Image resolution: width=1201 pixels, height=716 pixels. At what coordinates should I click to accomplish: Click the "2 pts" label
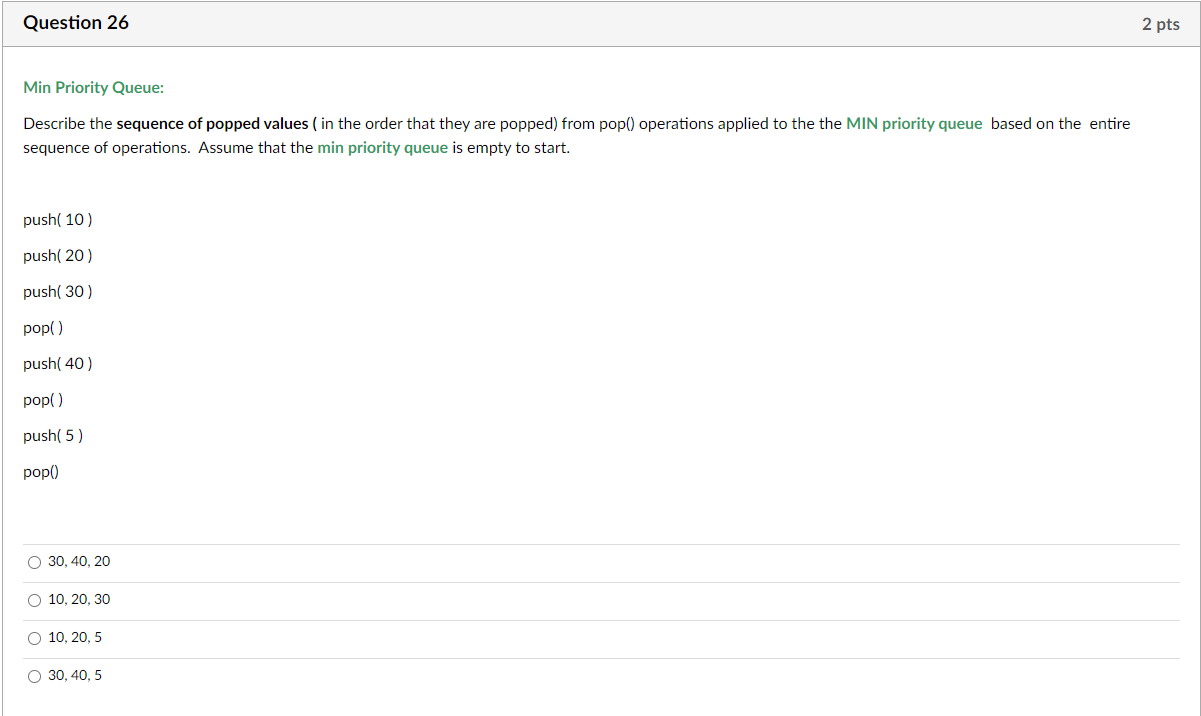pos(1160,23)
